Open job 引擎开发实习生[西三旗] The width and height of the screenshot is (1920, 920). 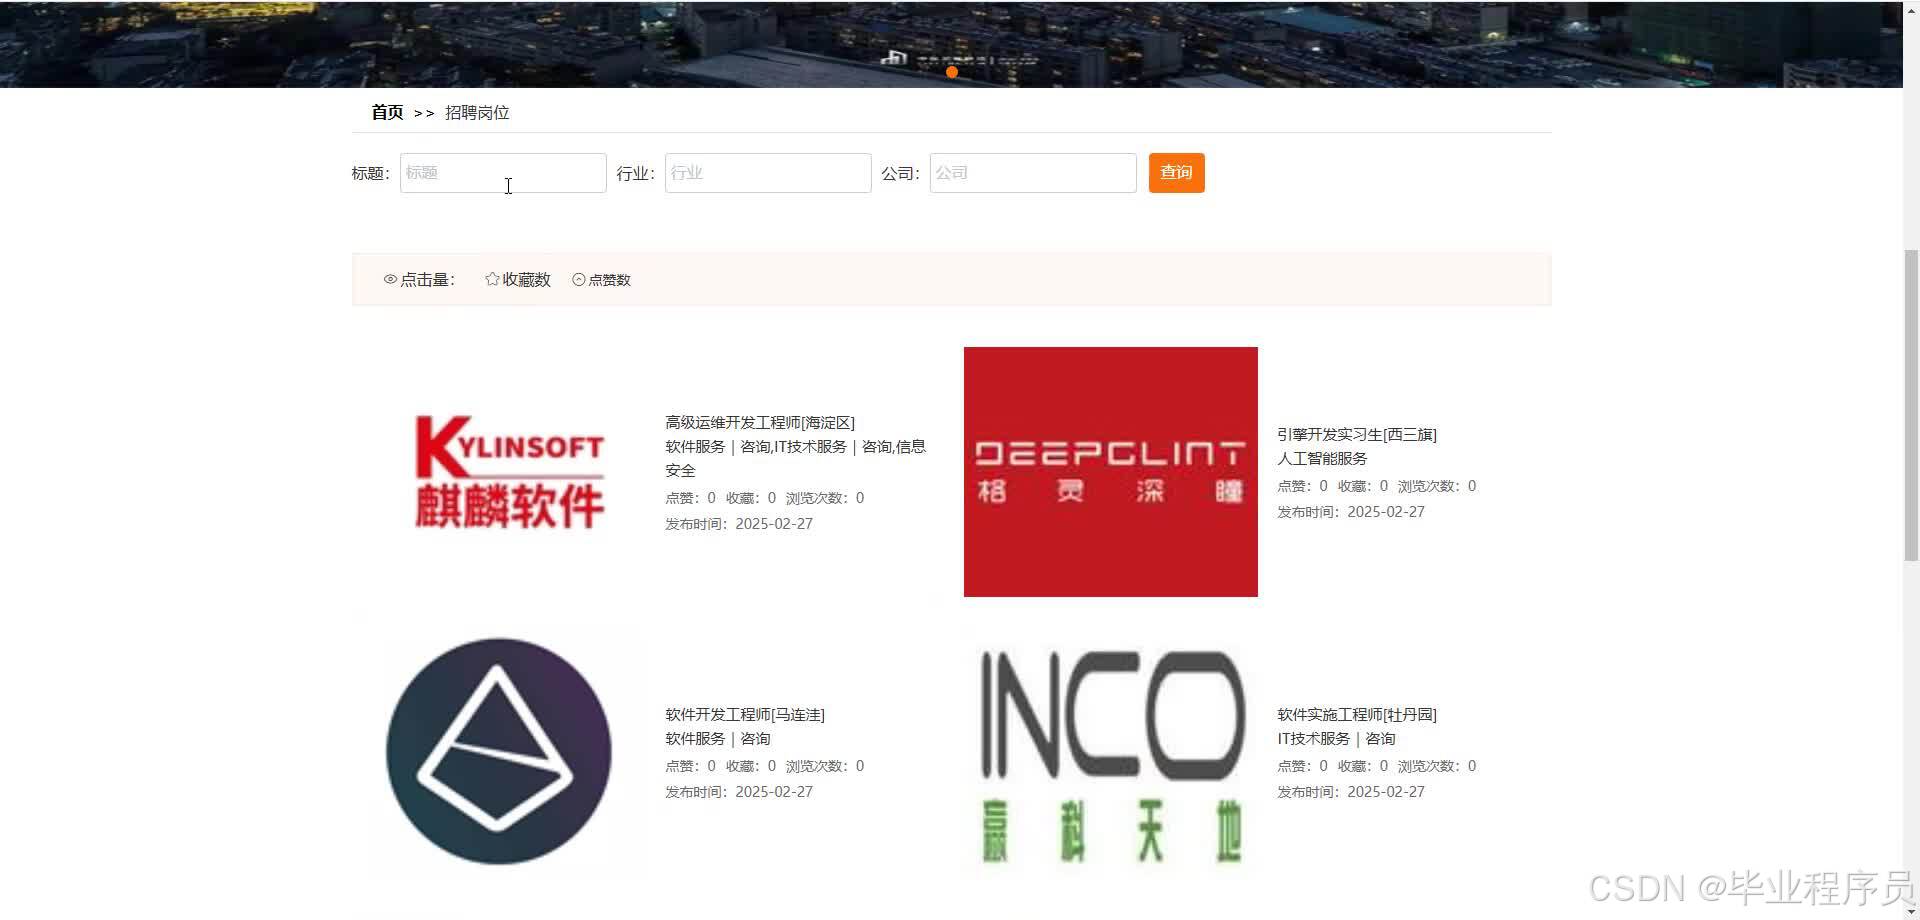click(1357, 435)
